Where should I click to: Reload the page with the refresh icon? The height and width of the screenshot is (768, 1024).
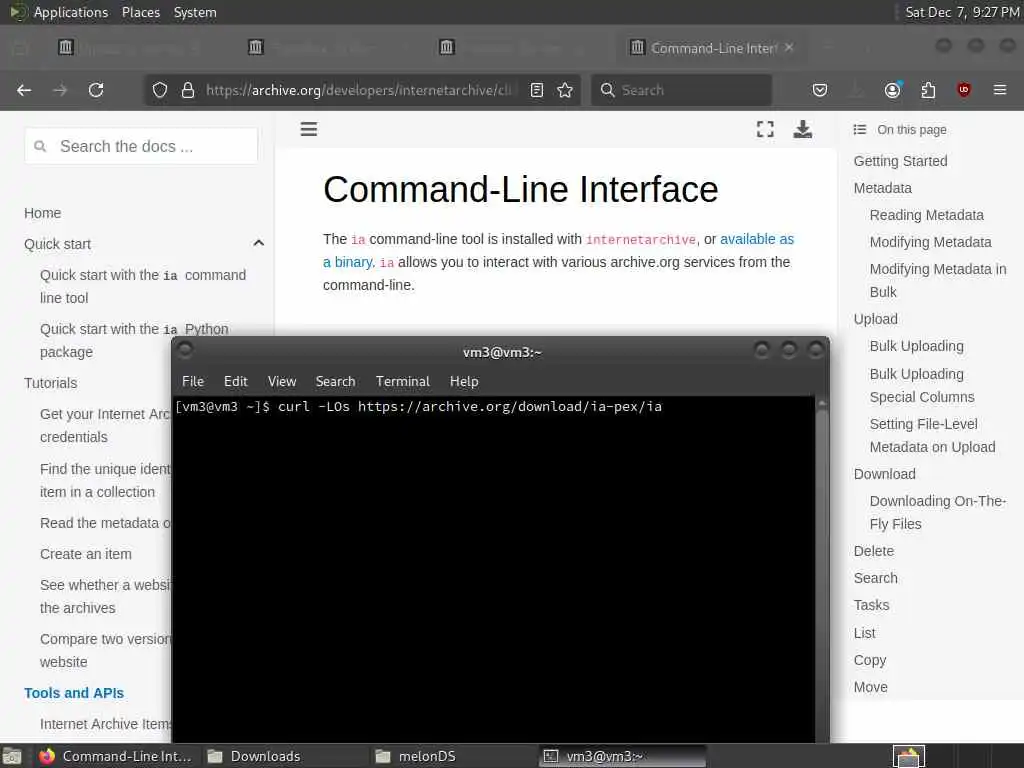(96, 90)
